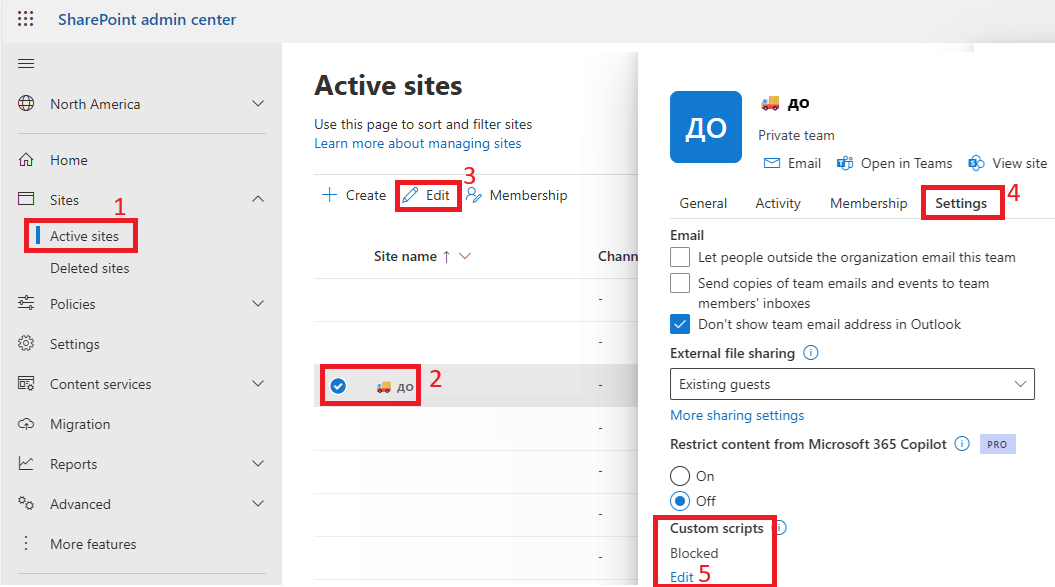This screenshot has height=587, width=1055.
Task: Click the Advanced gears icon
Action: pos(26,504)
